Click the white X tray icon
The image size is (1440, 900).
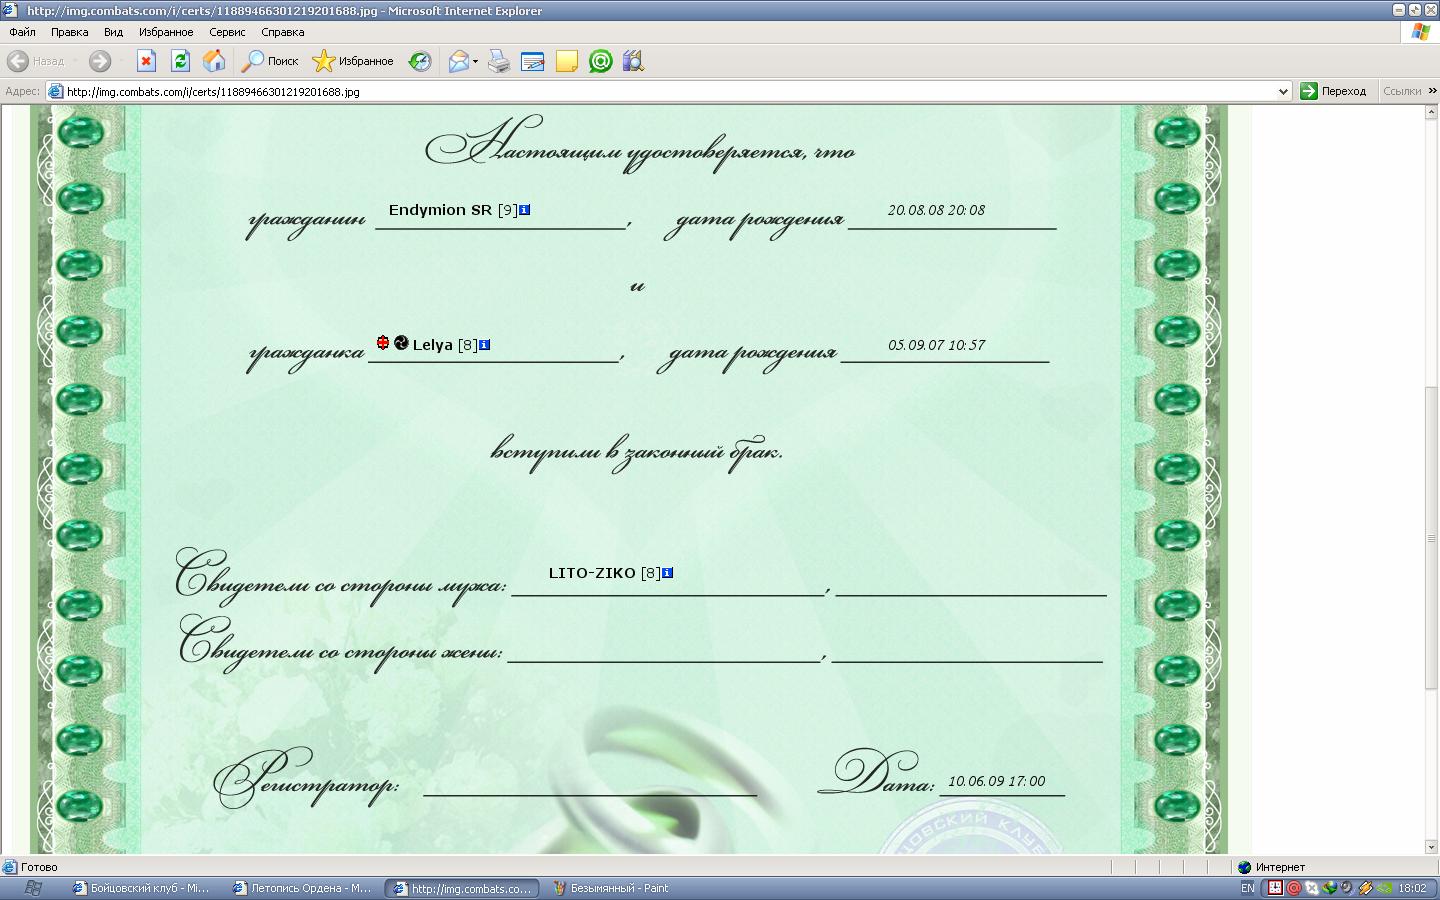(x=1312, y=888)
